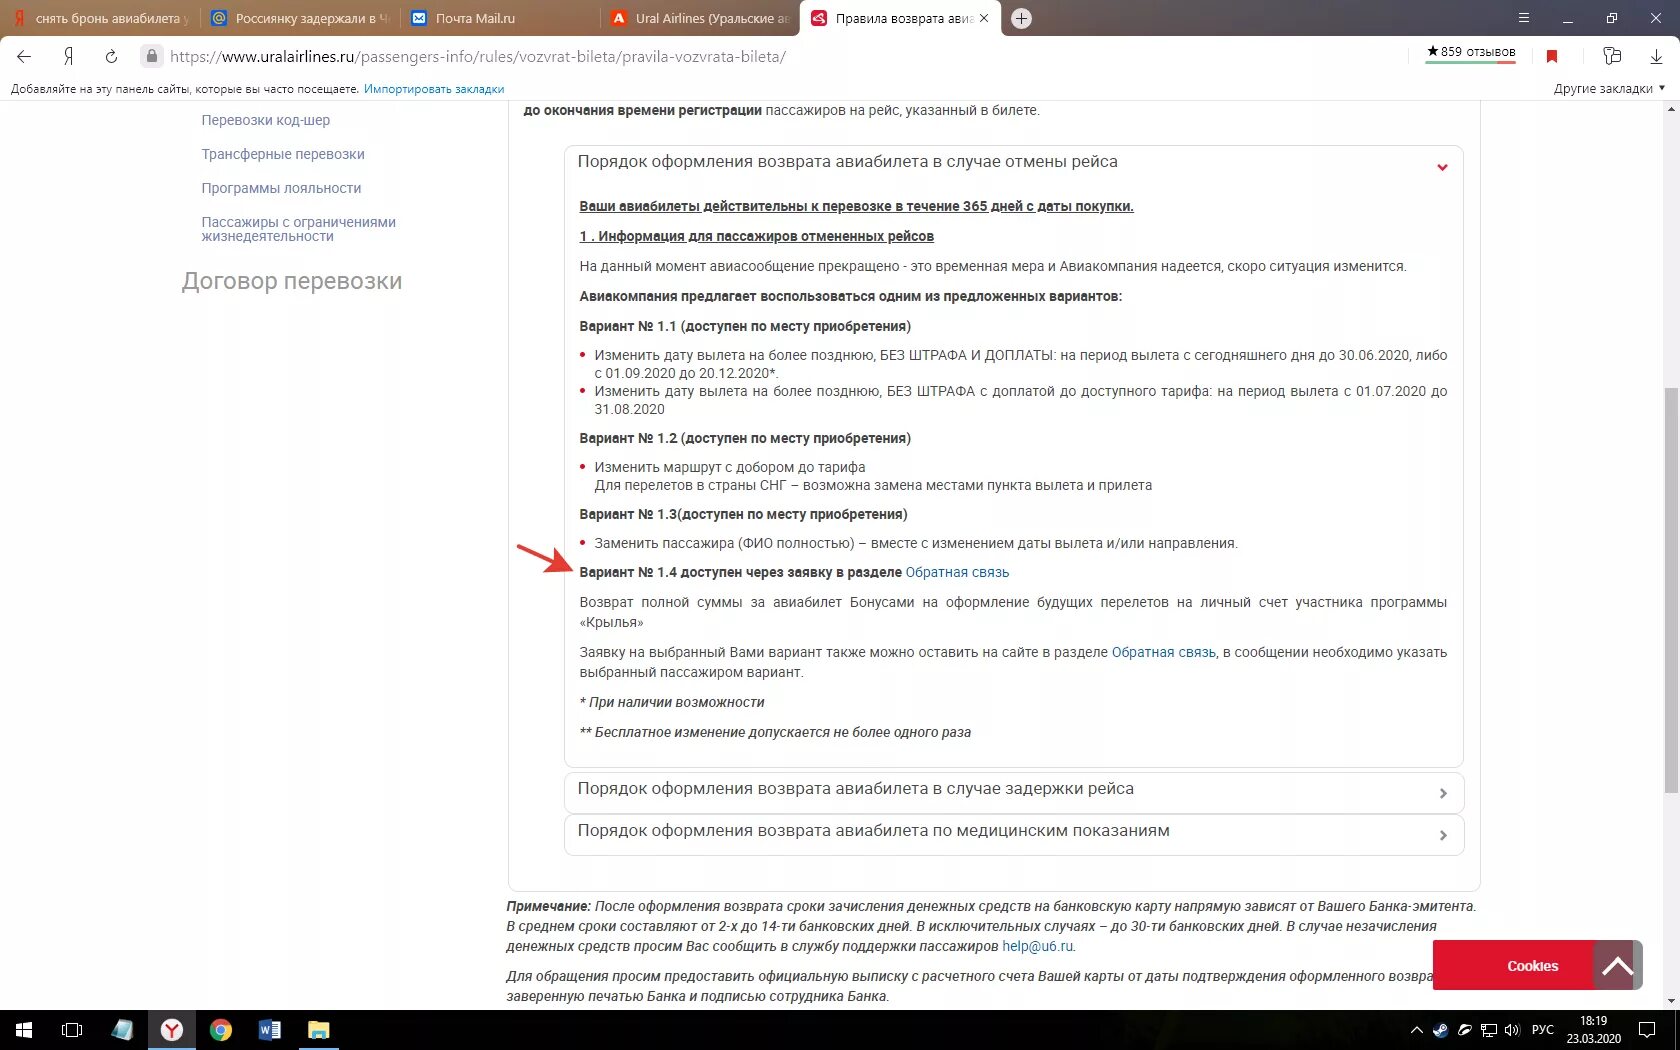This screenshot has height=1050, width=1680.
Task: Open Task View on taskbar
Action: point(72,1030)
